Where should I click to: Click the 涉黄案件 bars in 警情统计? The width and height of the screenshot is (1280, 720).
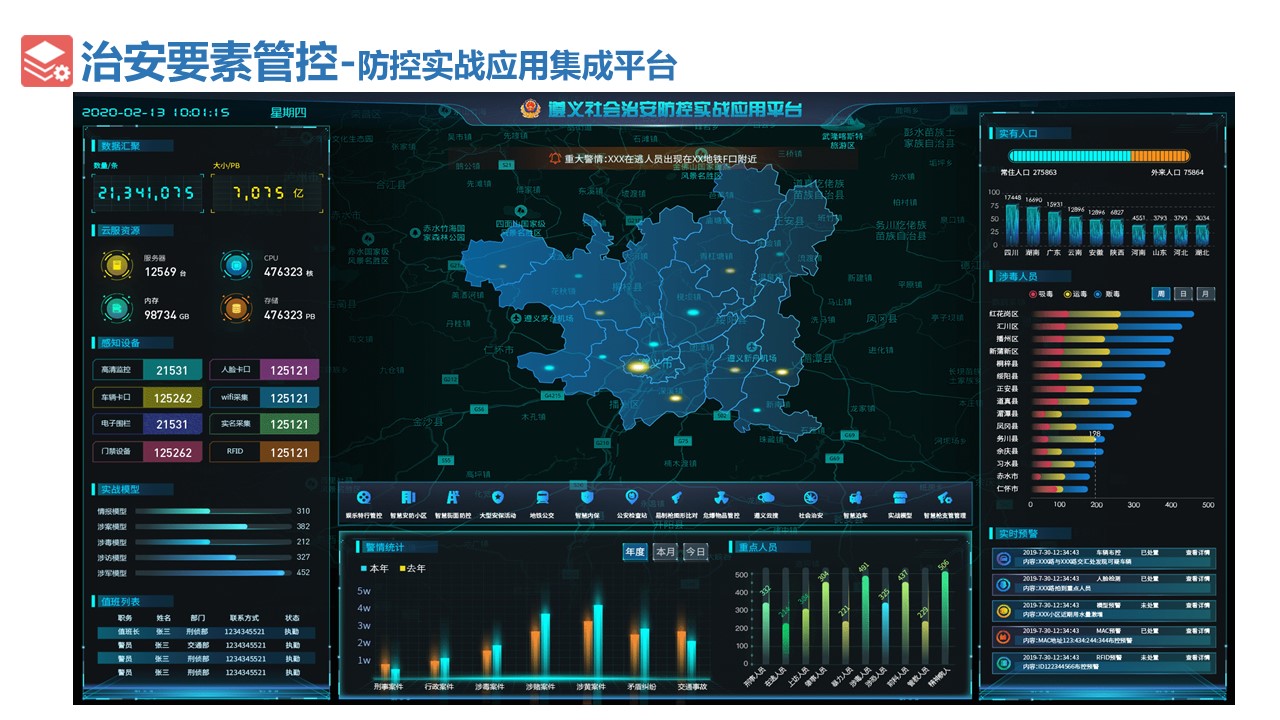pyautogui.click(x=592, y=643)
